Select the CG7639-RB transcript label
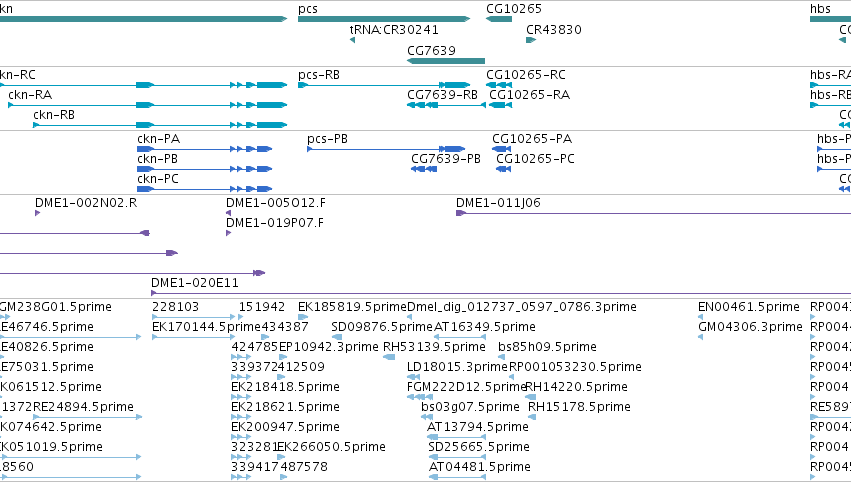Image resolution: width=851 pixels, height=482 pixels. coord(442,95)
